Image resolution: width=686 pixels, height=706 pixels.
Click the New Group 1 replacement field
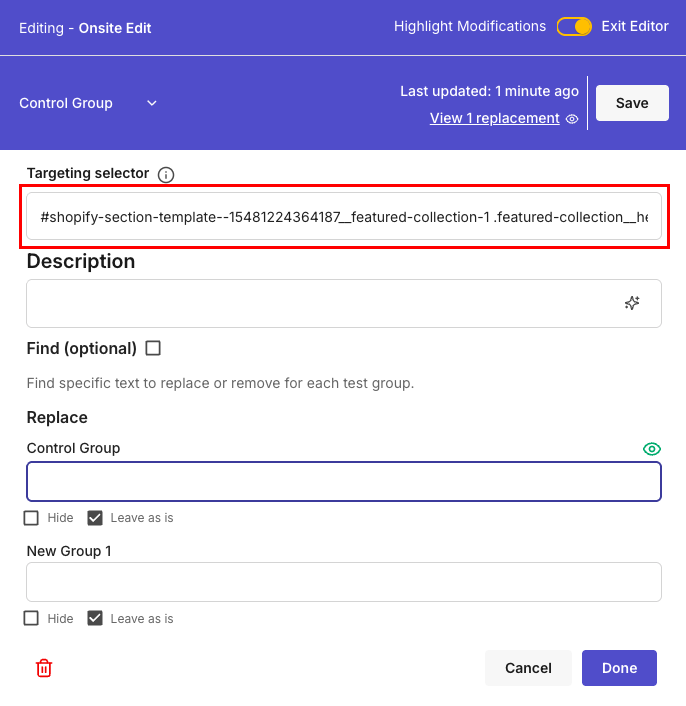coord(343,582)
